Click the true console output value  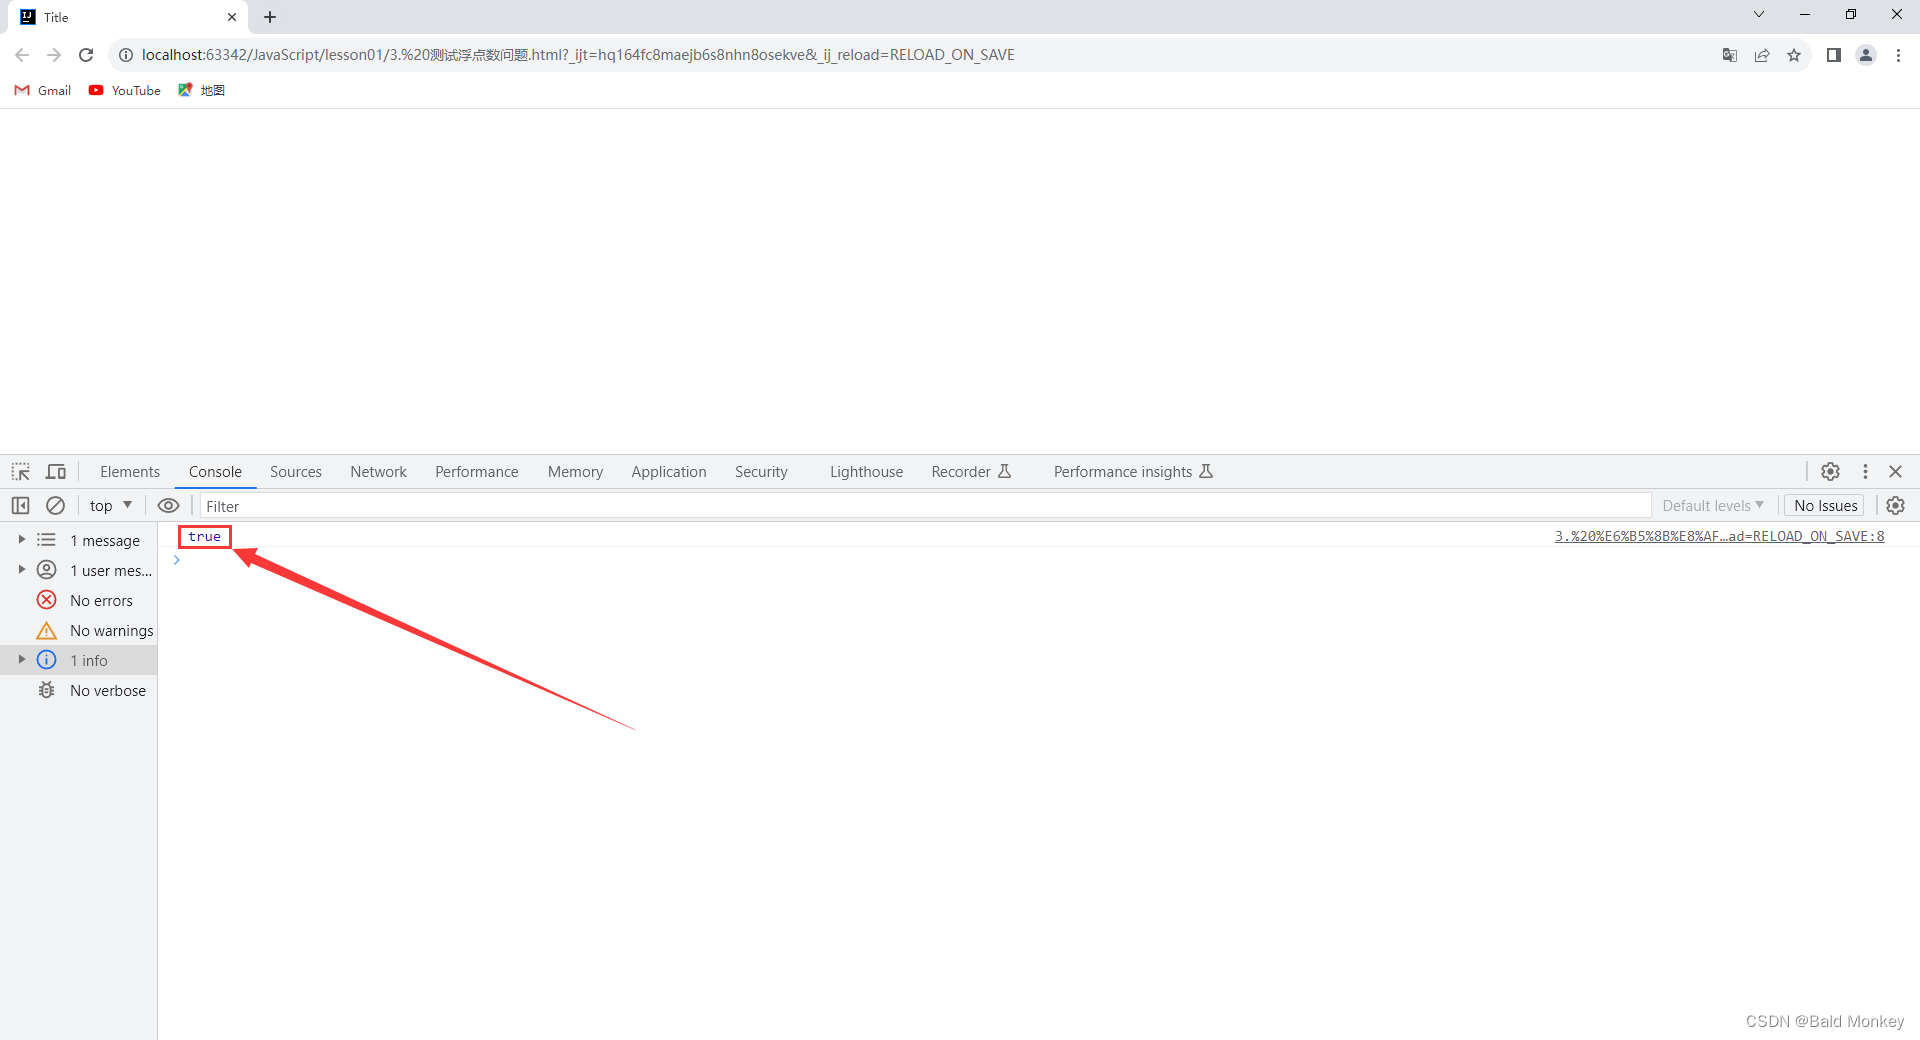204,537
